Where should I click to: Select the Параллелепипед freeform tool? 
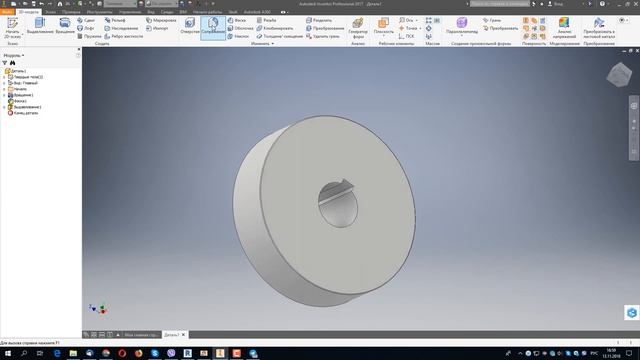click(462, 24)
